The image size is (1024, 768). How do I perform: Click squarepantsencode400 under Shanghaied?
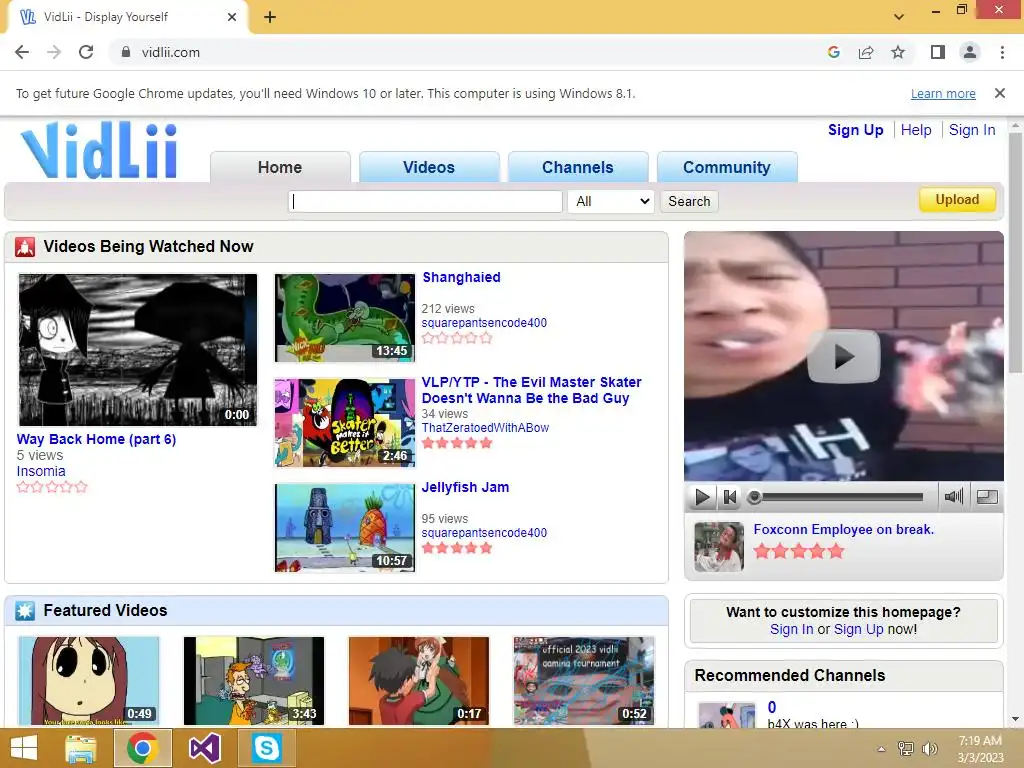[484, 323]
